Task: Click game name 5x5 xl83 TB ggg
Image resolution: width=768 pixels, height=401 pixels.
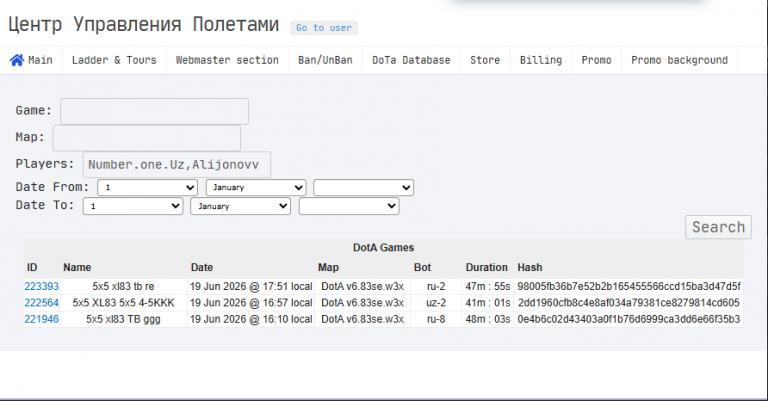Action: pyautogui.click(x=123, y=319)
